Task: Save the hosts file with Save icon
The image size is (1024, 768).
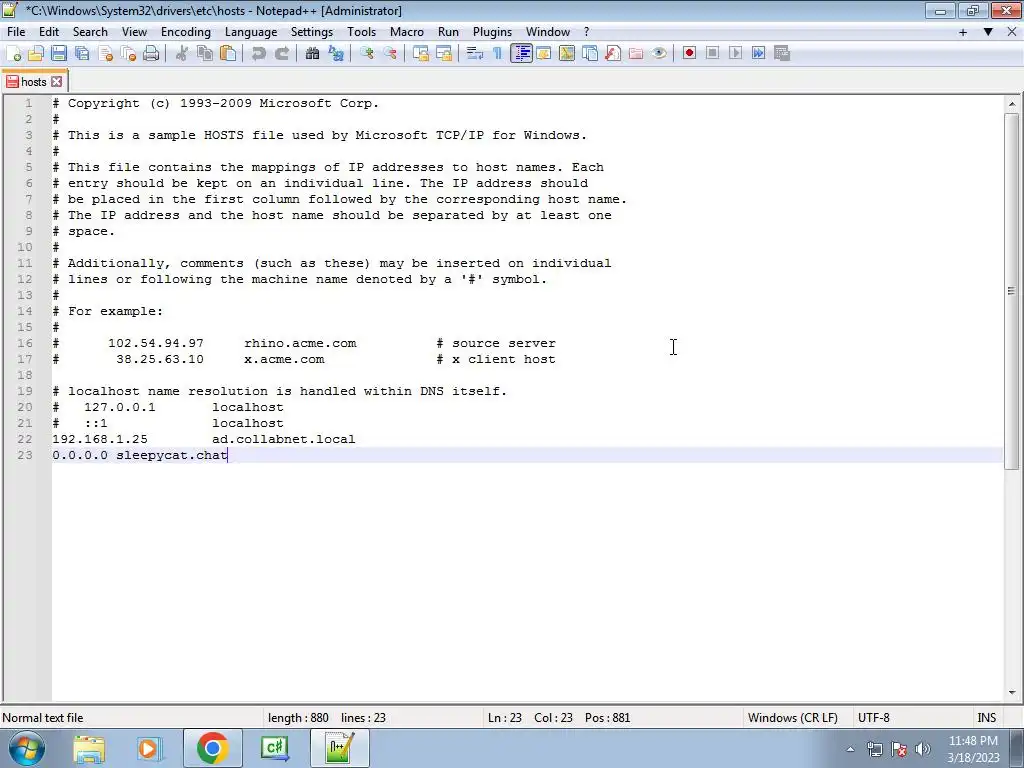Action: point(59,54)
